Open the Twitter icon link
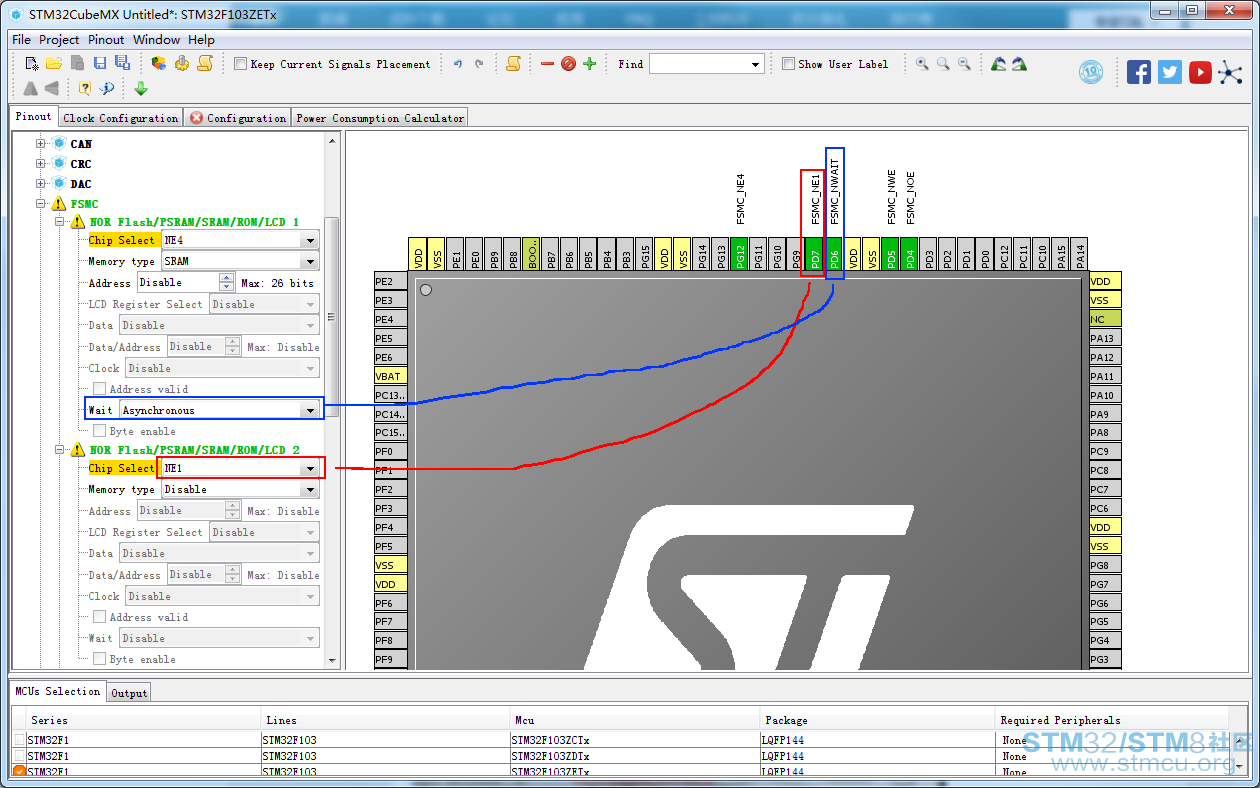 point(1170,72)
